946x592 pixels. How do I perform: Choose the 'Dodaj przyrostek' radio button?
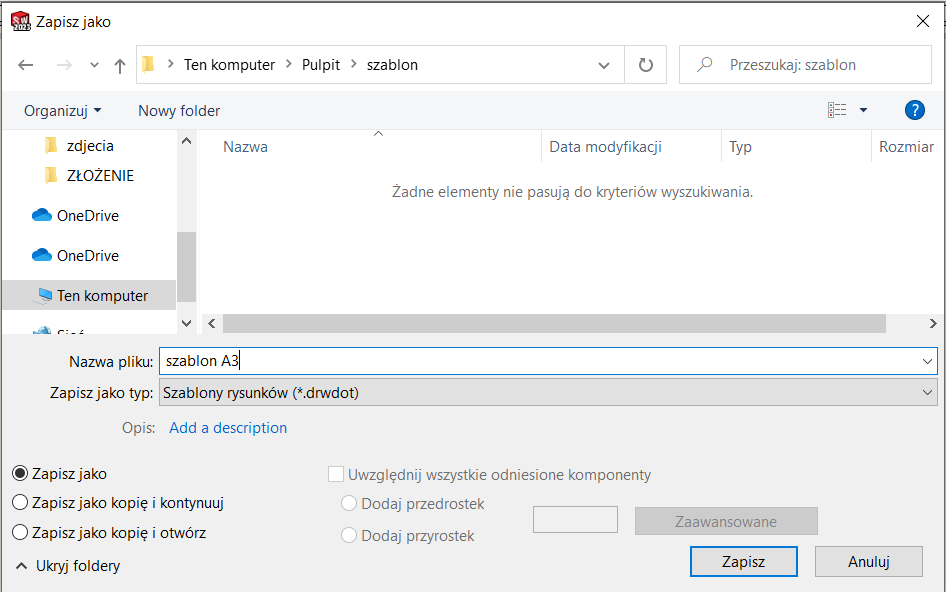(x=349, y=535)
